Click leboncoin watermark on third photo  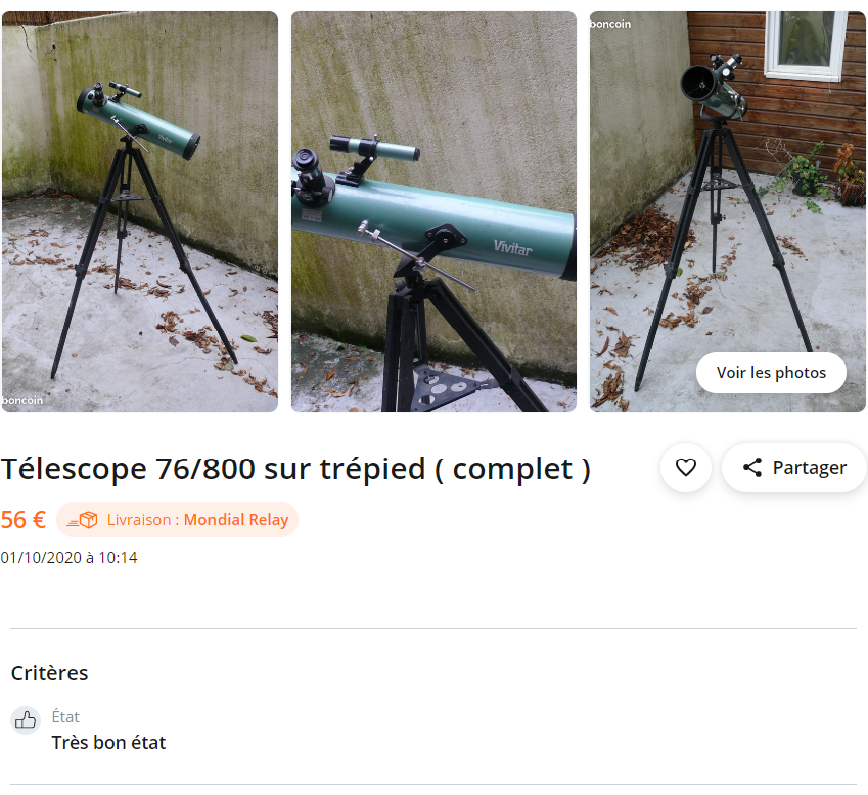(610, 24)
